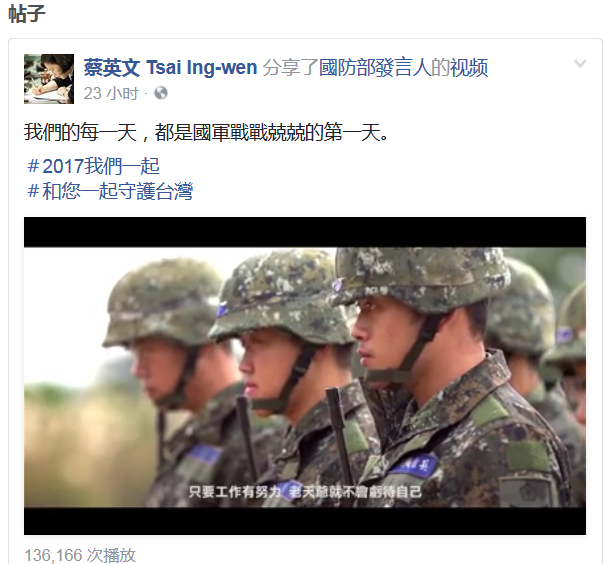
Task: Open the 23 小时 timestamp link
Action: click(x=111, y=94)
